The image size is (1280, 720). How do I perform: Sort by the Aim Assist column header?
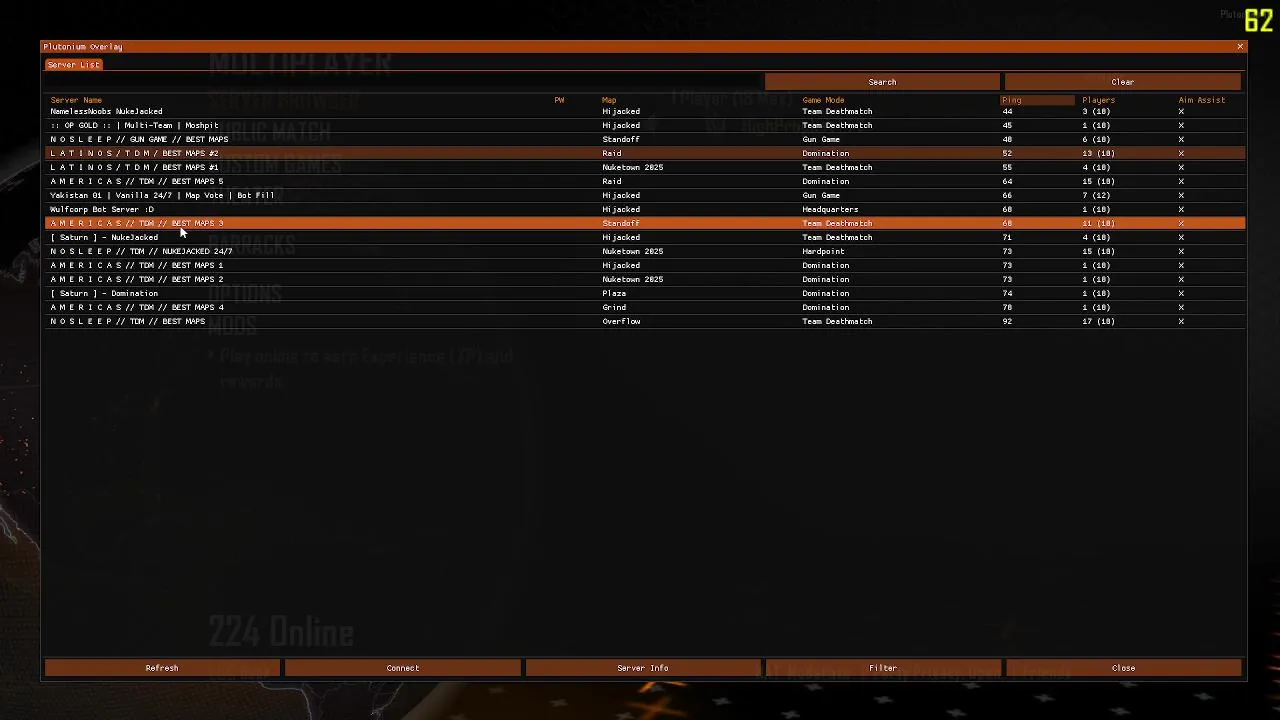pyautogui.click(x=1201, y=100)
